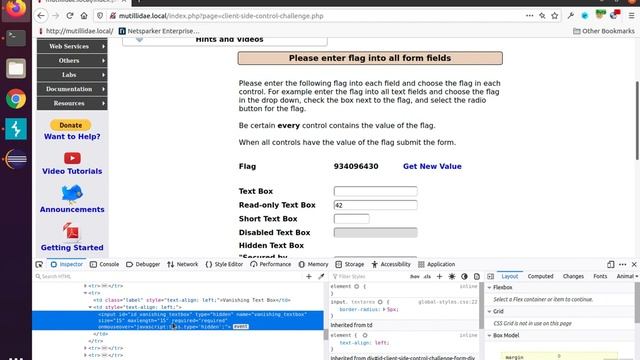Toggle light color scheme simulation
Viewport: 640px width, 360px height.
click(452, 276)
